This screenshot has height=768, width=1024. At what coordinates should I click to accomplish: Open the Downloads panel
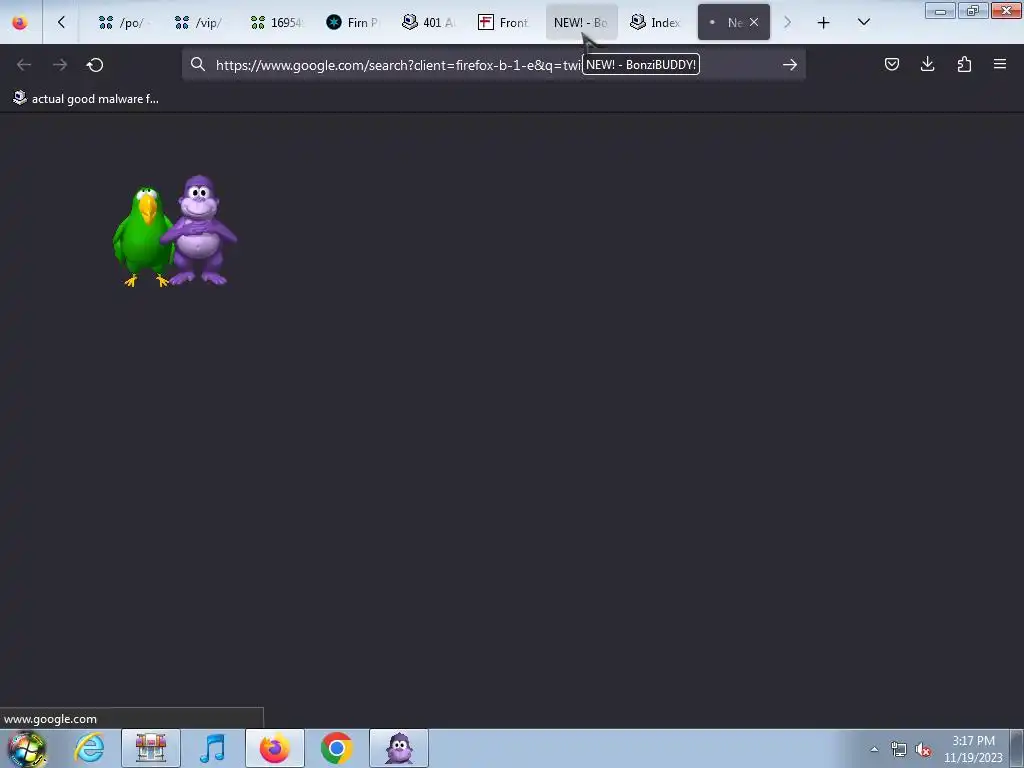pos(927,64)
